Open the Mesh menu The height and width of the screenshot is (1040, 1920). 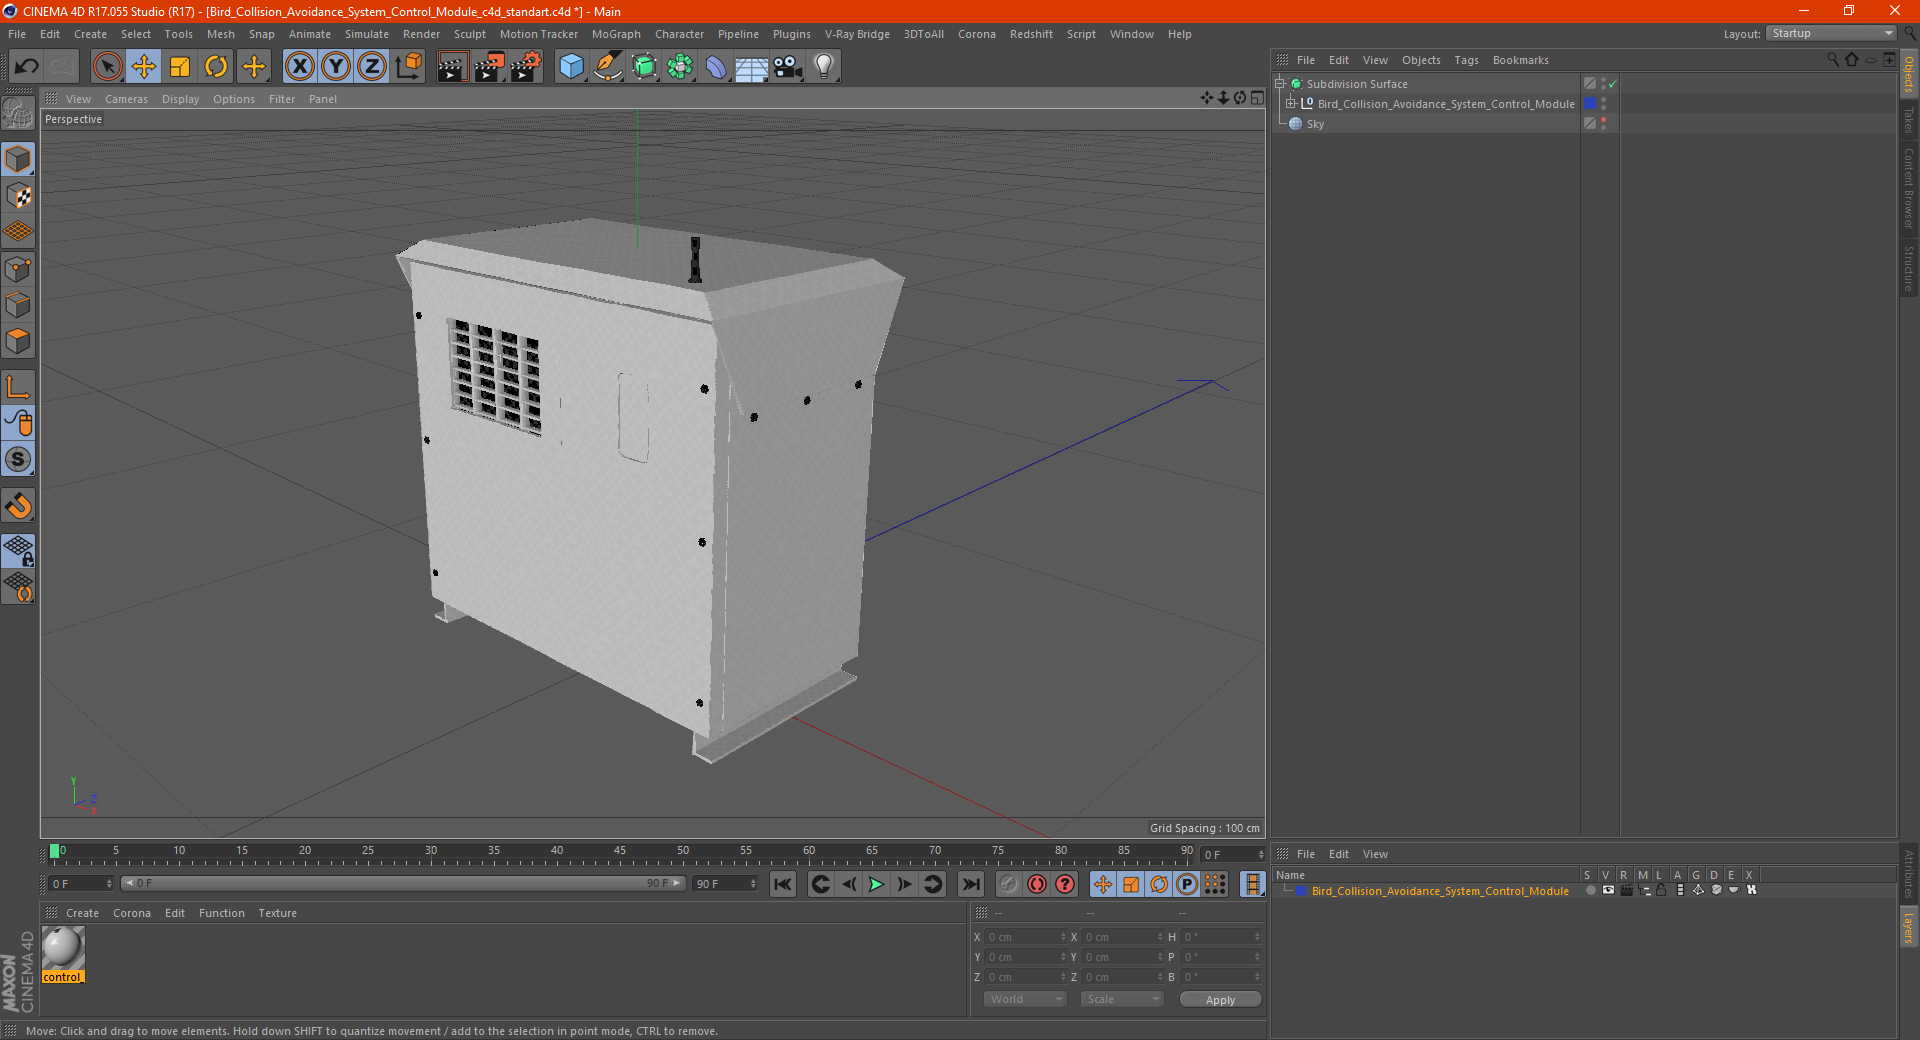click(x=220, y=34)
